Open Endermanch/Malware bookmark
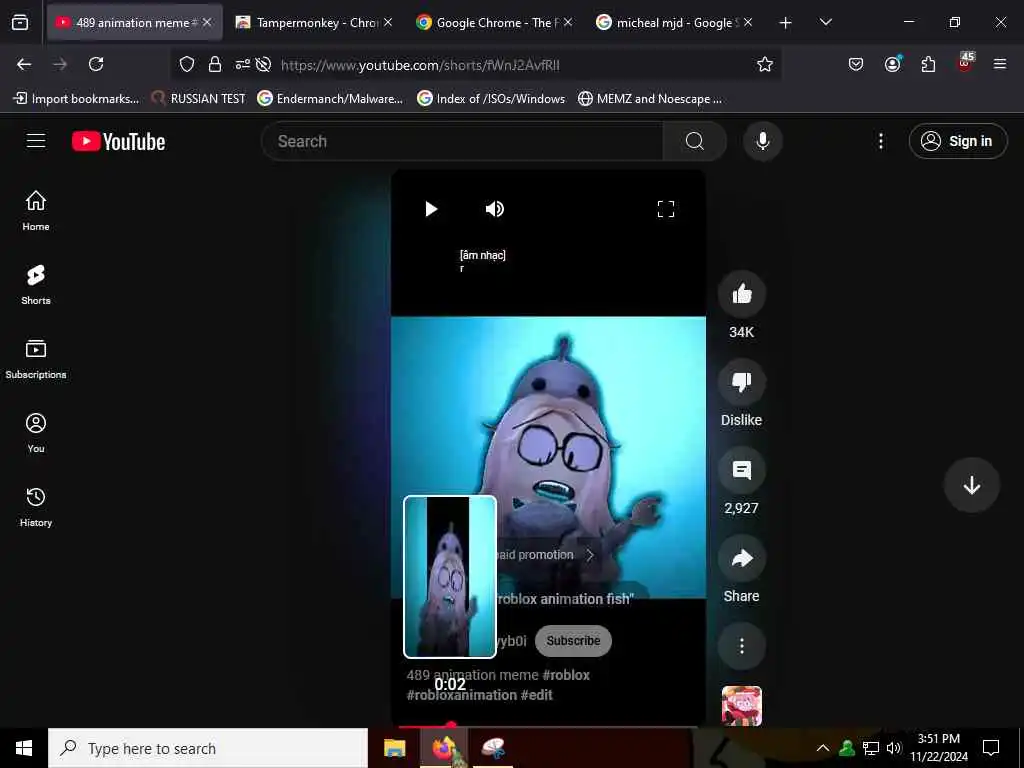The height and width of the screenshot is (768, 1024). [x=330, y=99]
